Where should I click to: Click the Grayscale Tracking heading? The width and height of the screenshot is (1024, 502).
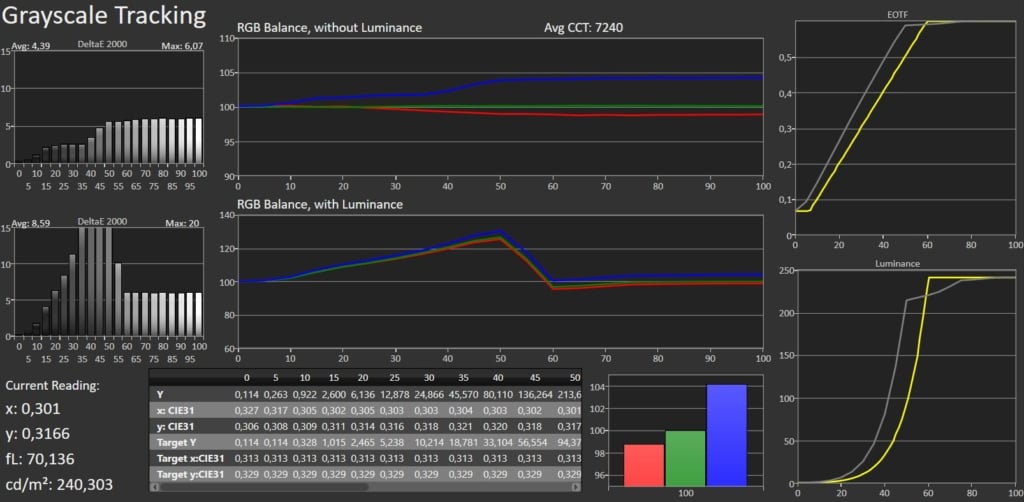pyautogui.click(x=105, y=17)
